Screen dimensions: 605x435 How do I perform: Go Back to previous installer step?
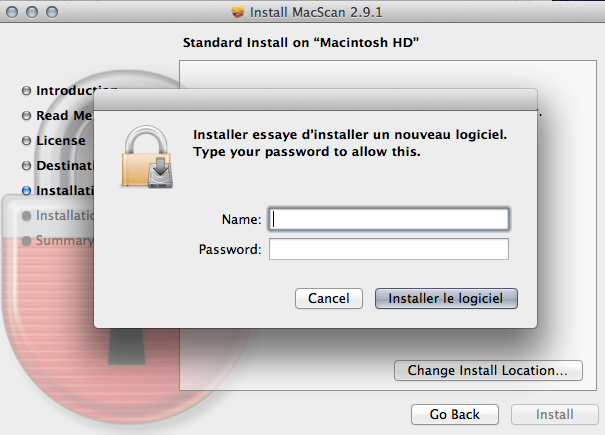[x=455, y=415]
